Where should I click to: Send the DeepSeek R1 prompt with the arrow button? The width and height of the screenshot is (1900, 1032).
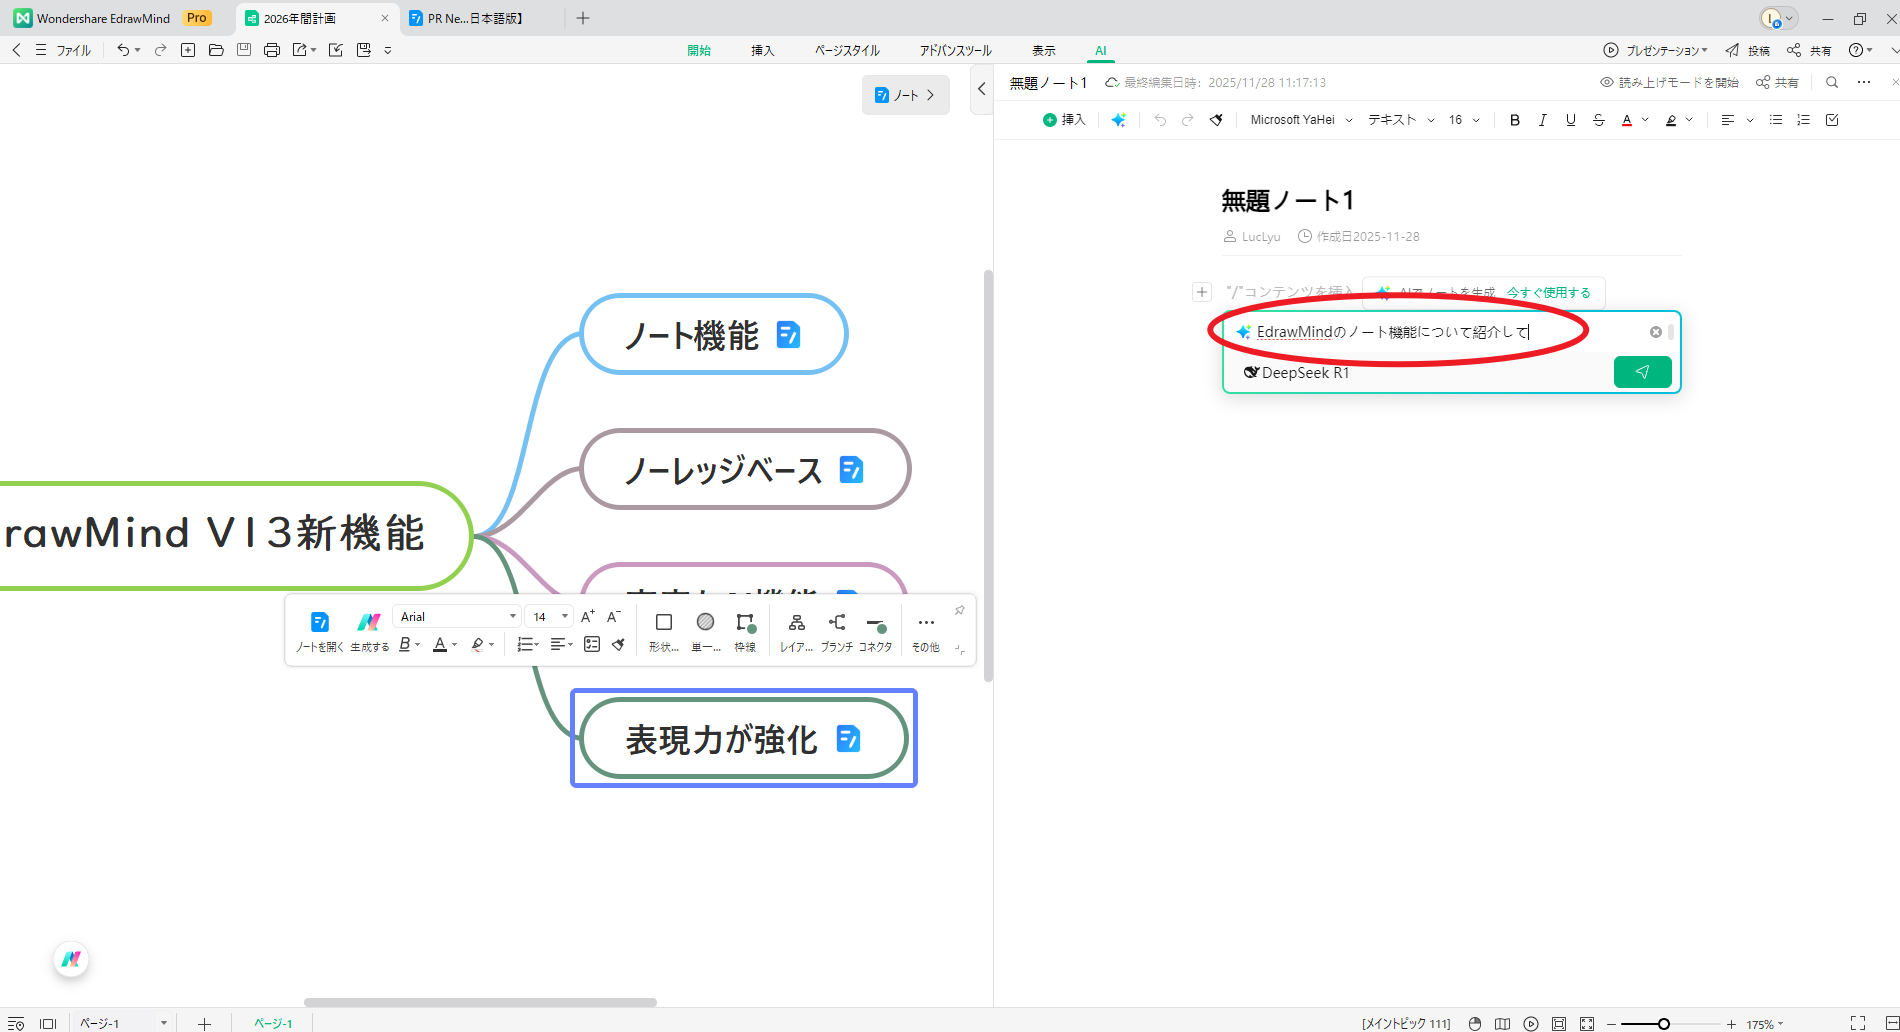point(1642,371)
